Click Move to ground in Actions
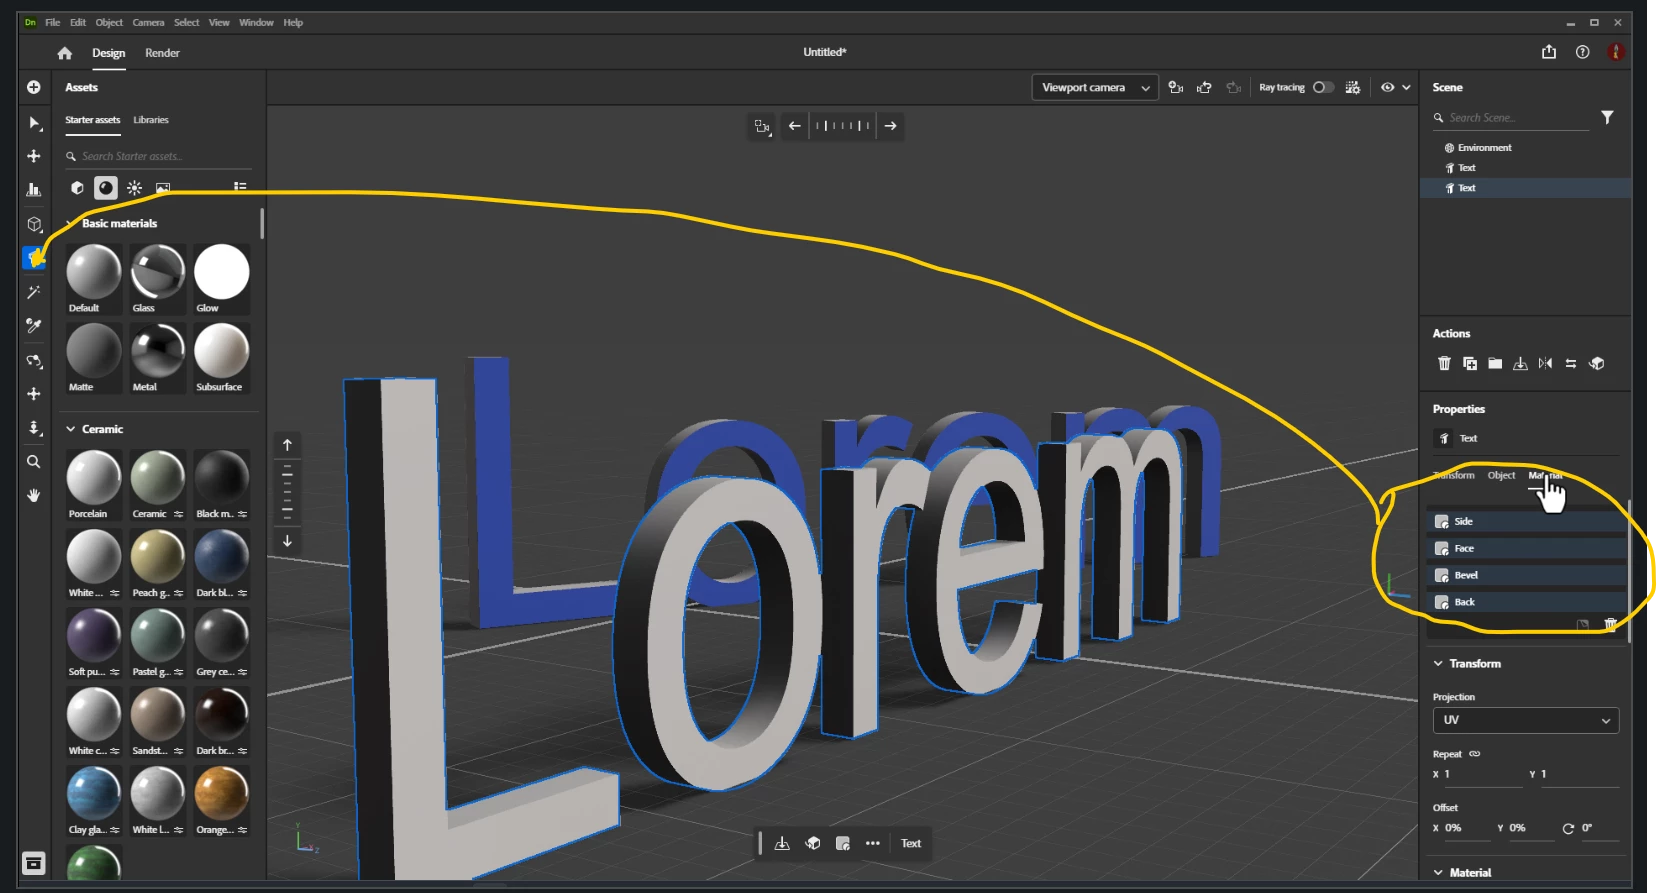The width and height of the screenshot is (1657, 893). (1520, 363)
